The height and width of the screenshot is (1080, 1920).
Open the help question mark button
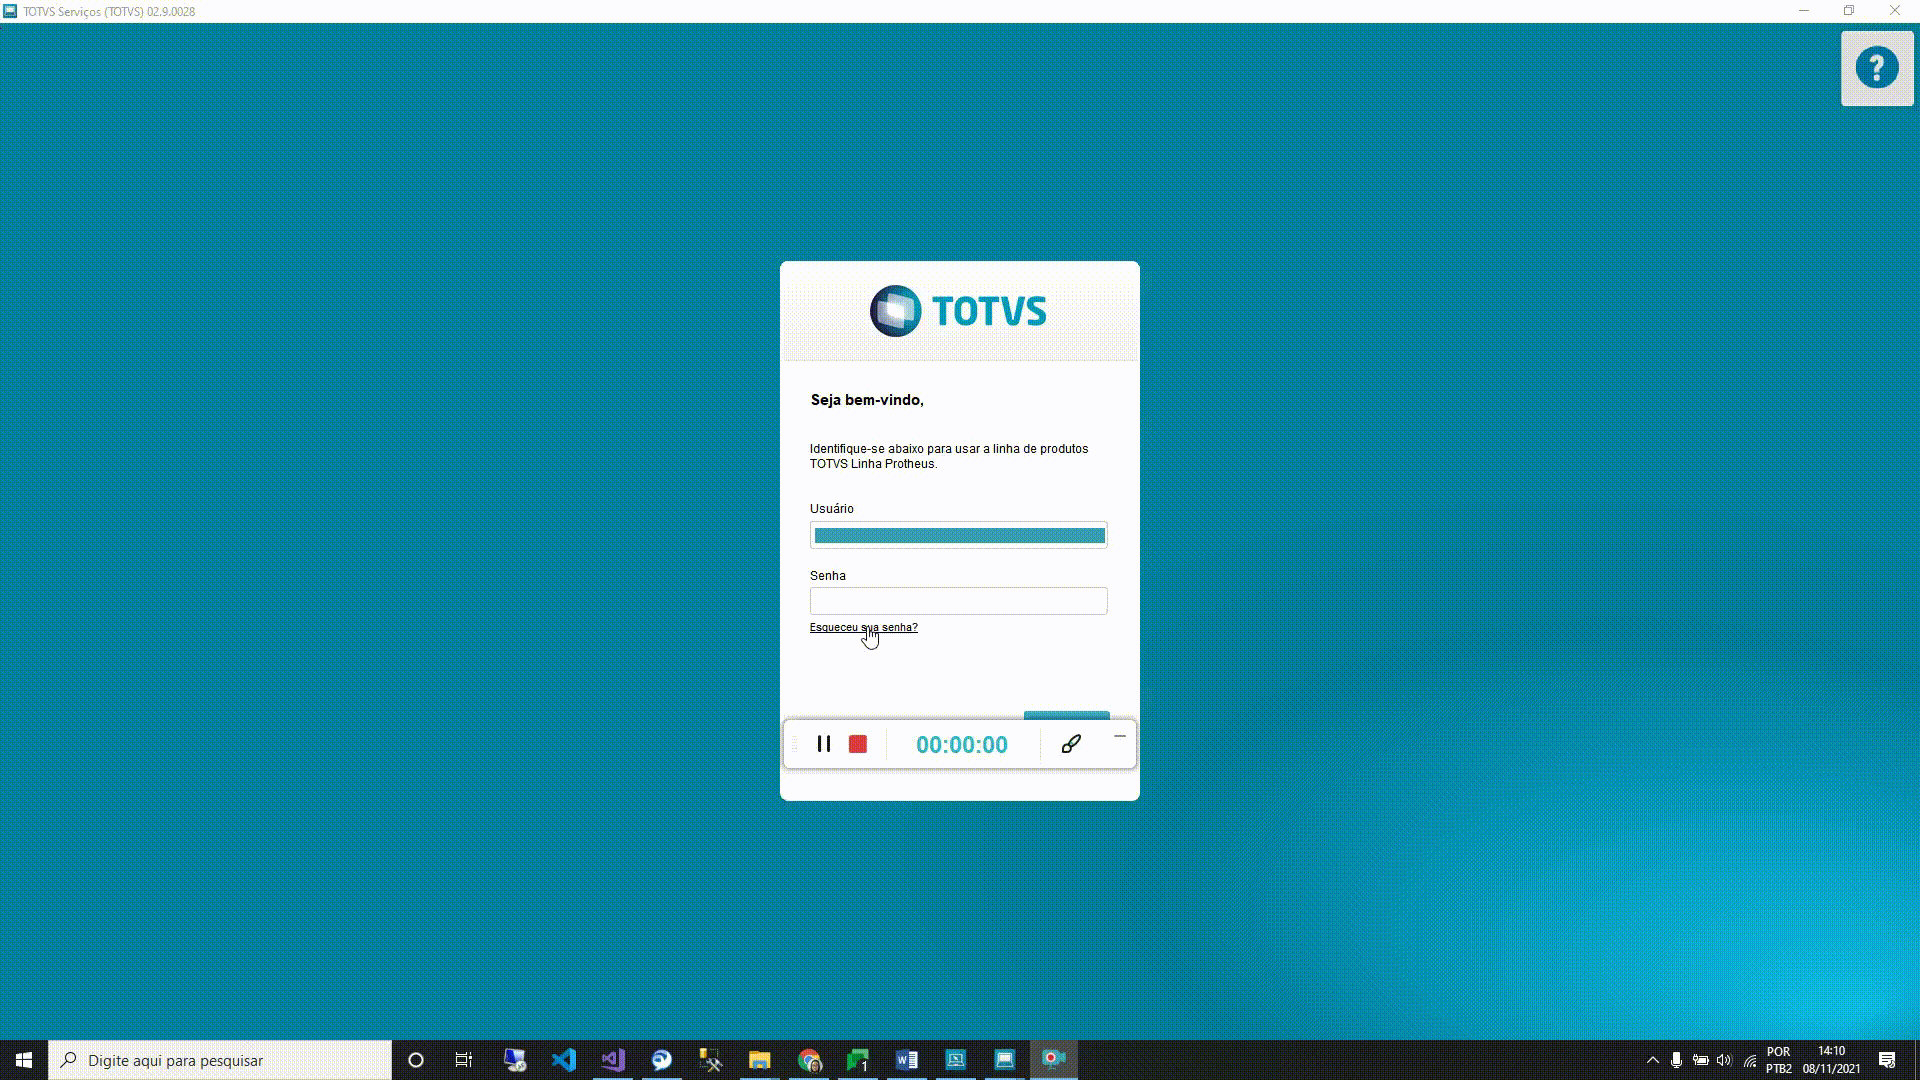coord(1877,68)
